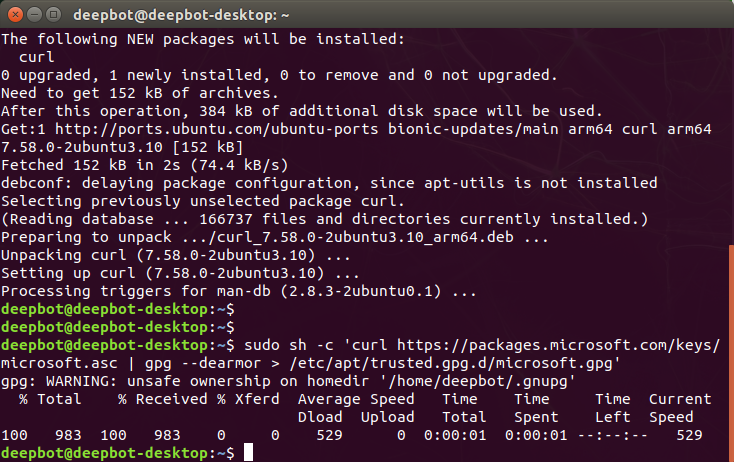The height and width of the screenshot is (462, 734).
Task: Click the '% Received' column header
Action: (x=162, y=399)
